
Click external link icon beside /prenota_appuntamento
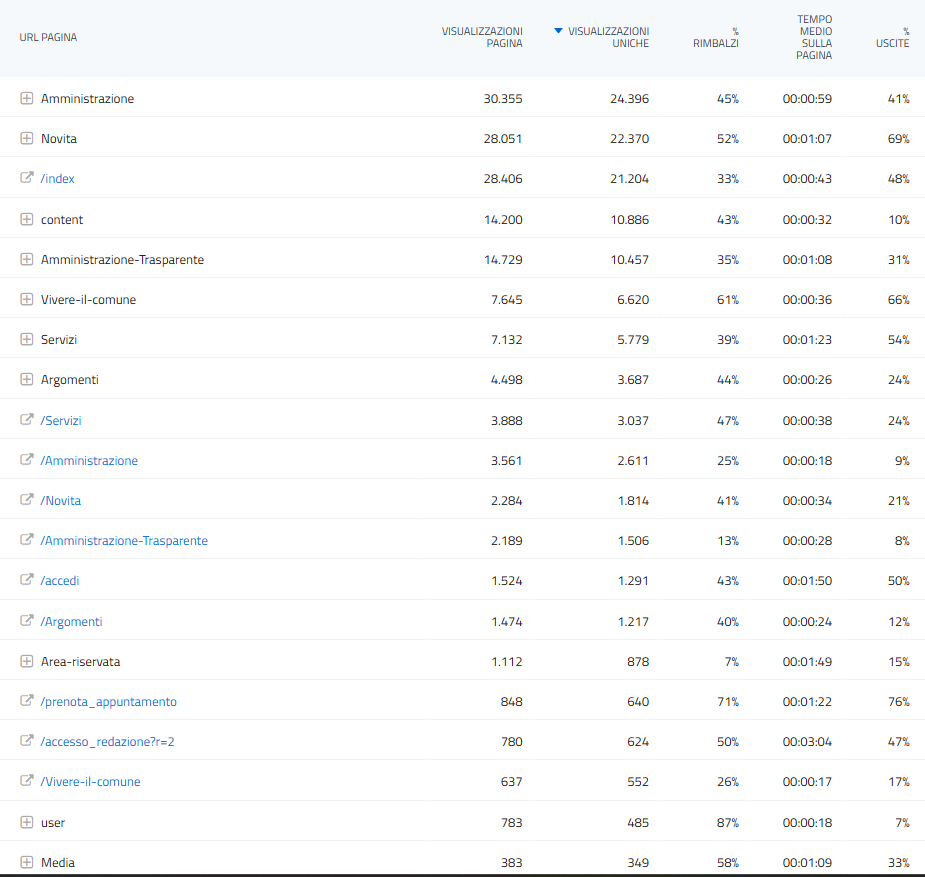[27, 701]
